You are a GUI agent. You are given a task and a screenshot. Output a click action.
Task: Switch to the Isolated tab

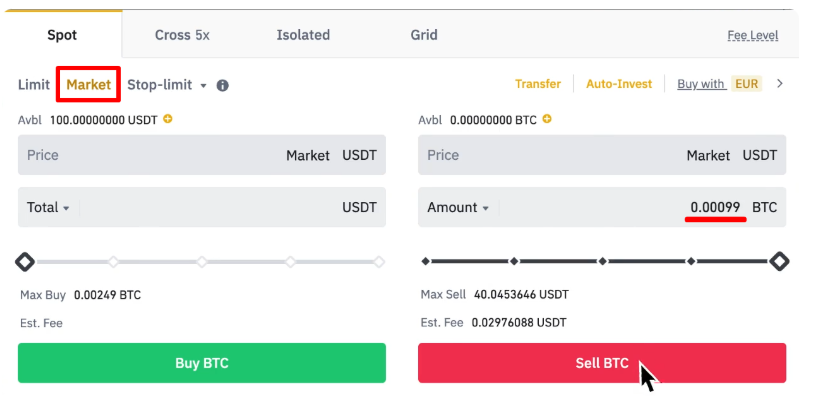coord(303,35)
